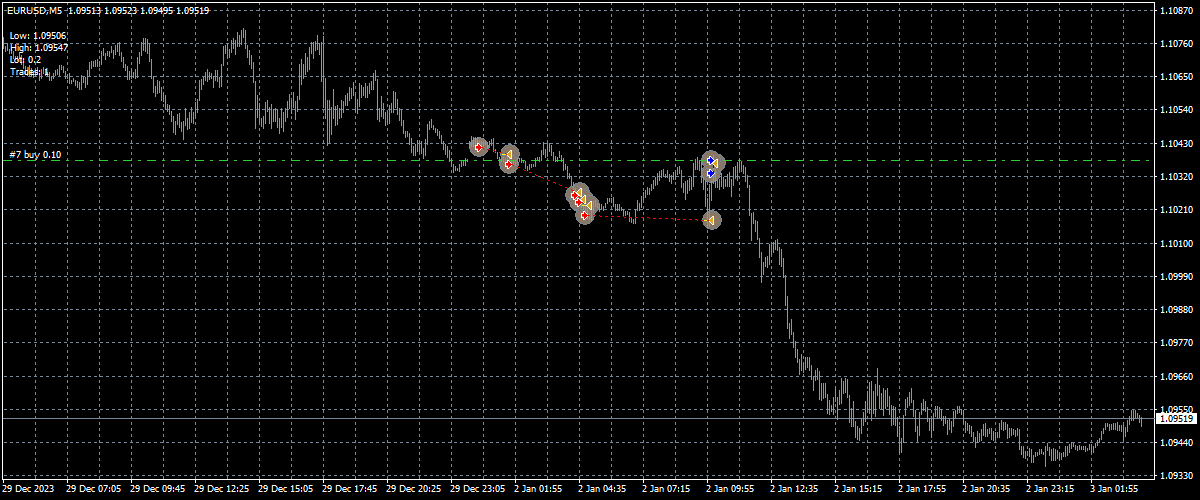Image resolution: width=1200 pixels, height=500 pixels.
Task: Click the 1.09880 price scale label
Action: [x=1177, y=309]
